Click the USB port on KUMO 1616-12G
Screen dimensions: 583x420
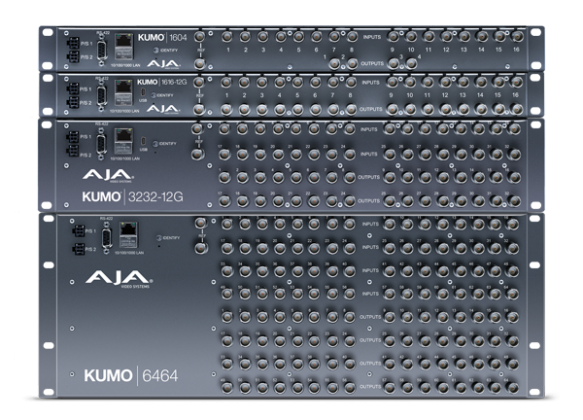[143, 92]
